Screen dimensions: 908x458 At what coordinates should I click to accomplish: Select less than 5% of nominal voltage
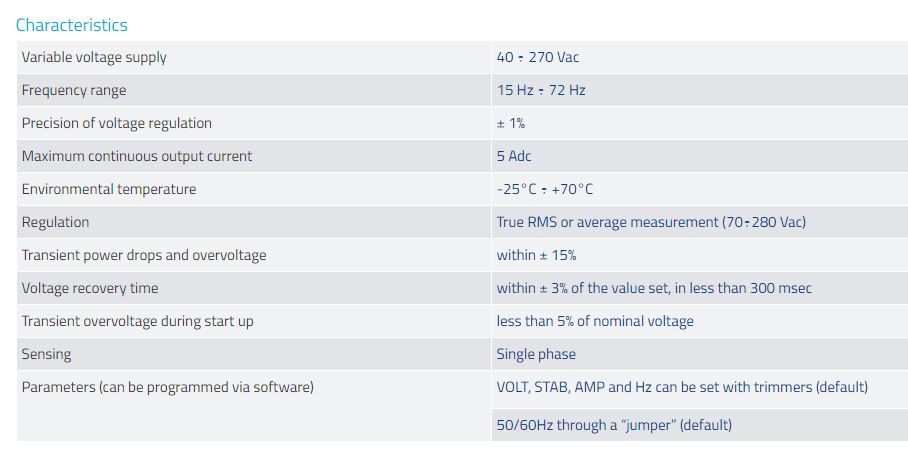coord(595,322)
